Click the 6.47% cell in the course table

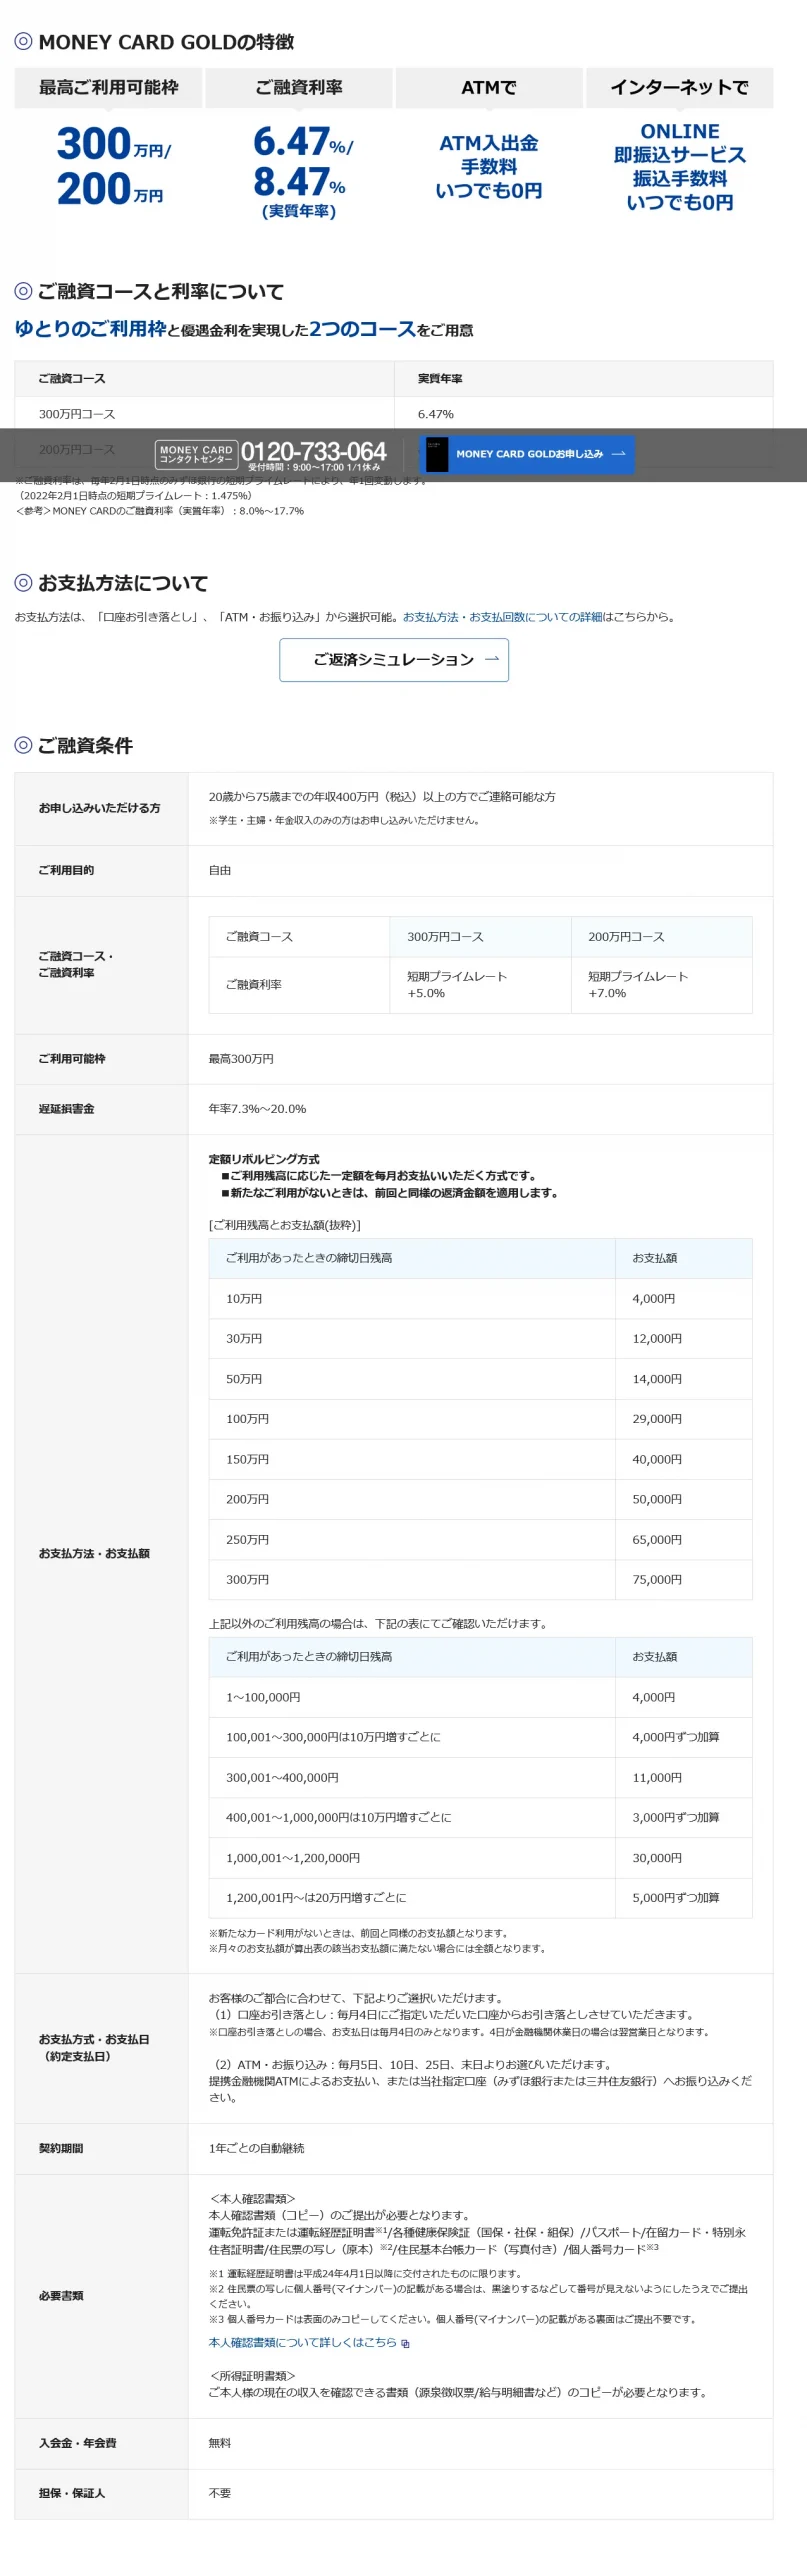click(x=436, y=414)
